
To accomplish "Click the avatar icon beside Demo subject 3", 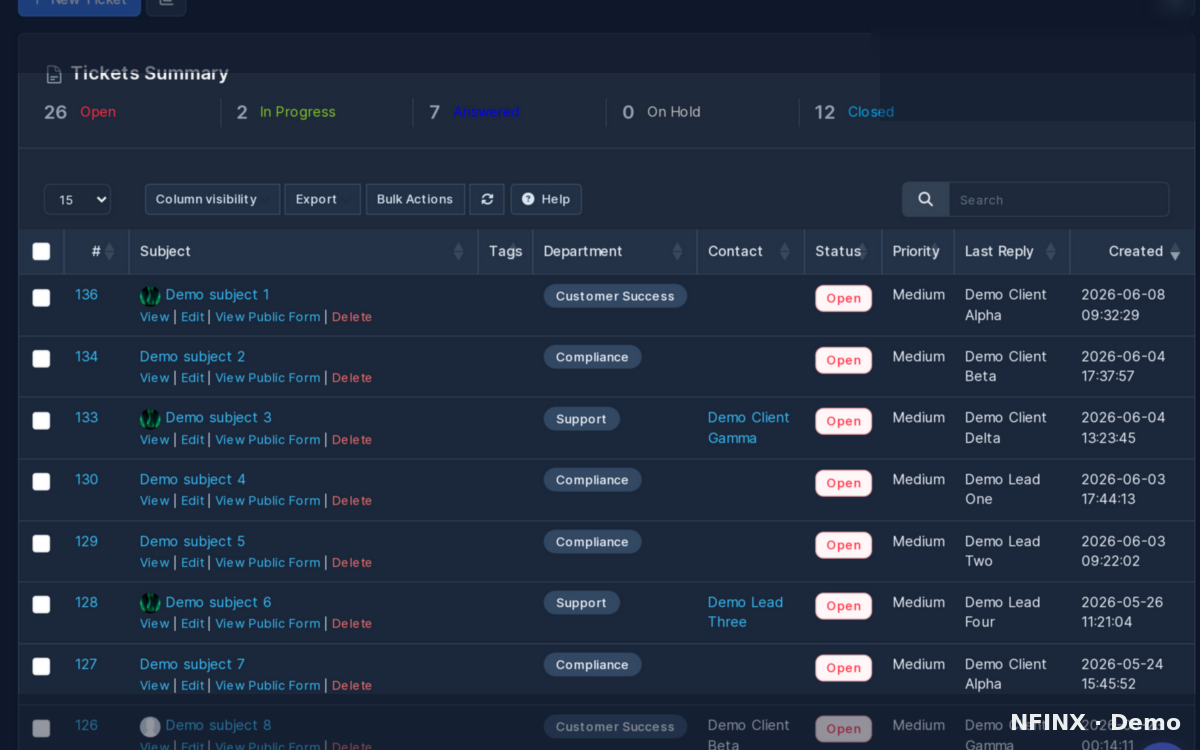I will point(150,418).
